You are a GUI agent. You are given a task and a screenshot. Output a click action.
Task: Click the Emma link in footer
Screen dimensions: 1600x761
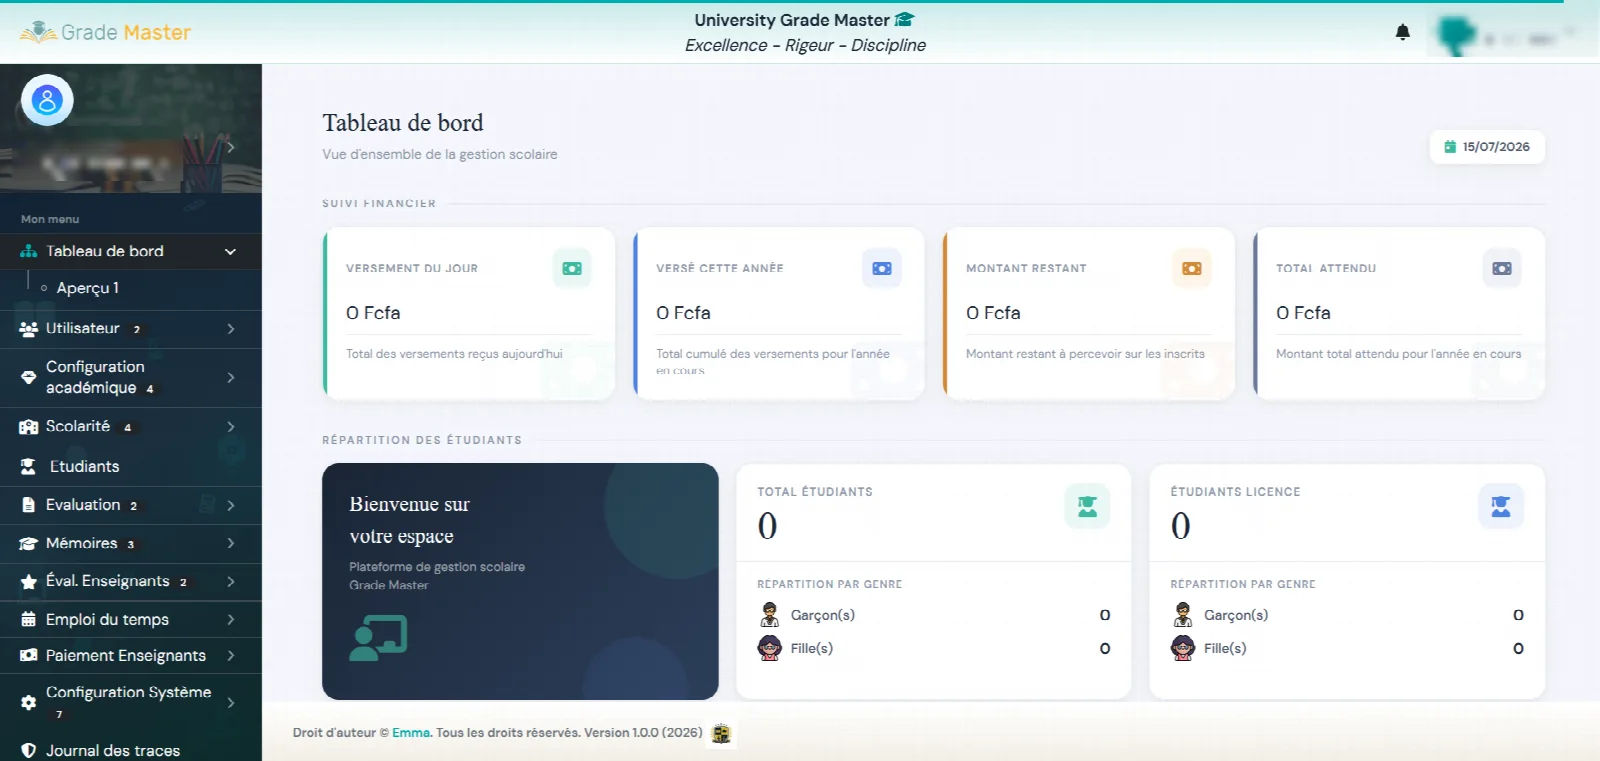pos(411,733)
